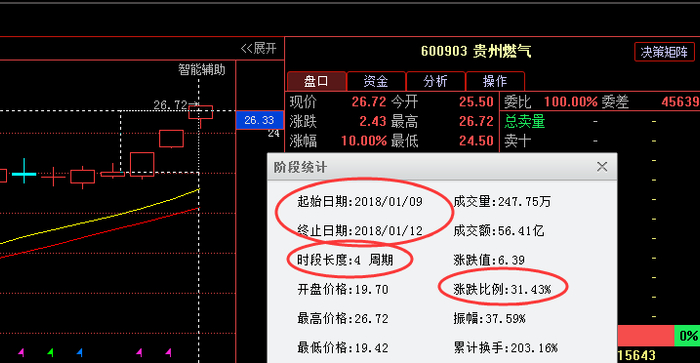The width and height of the screenshot is (700, 363).
Task: Click 成交量:247.75万 value
Action: (x=502, y=202)
